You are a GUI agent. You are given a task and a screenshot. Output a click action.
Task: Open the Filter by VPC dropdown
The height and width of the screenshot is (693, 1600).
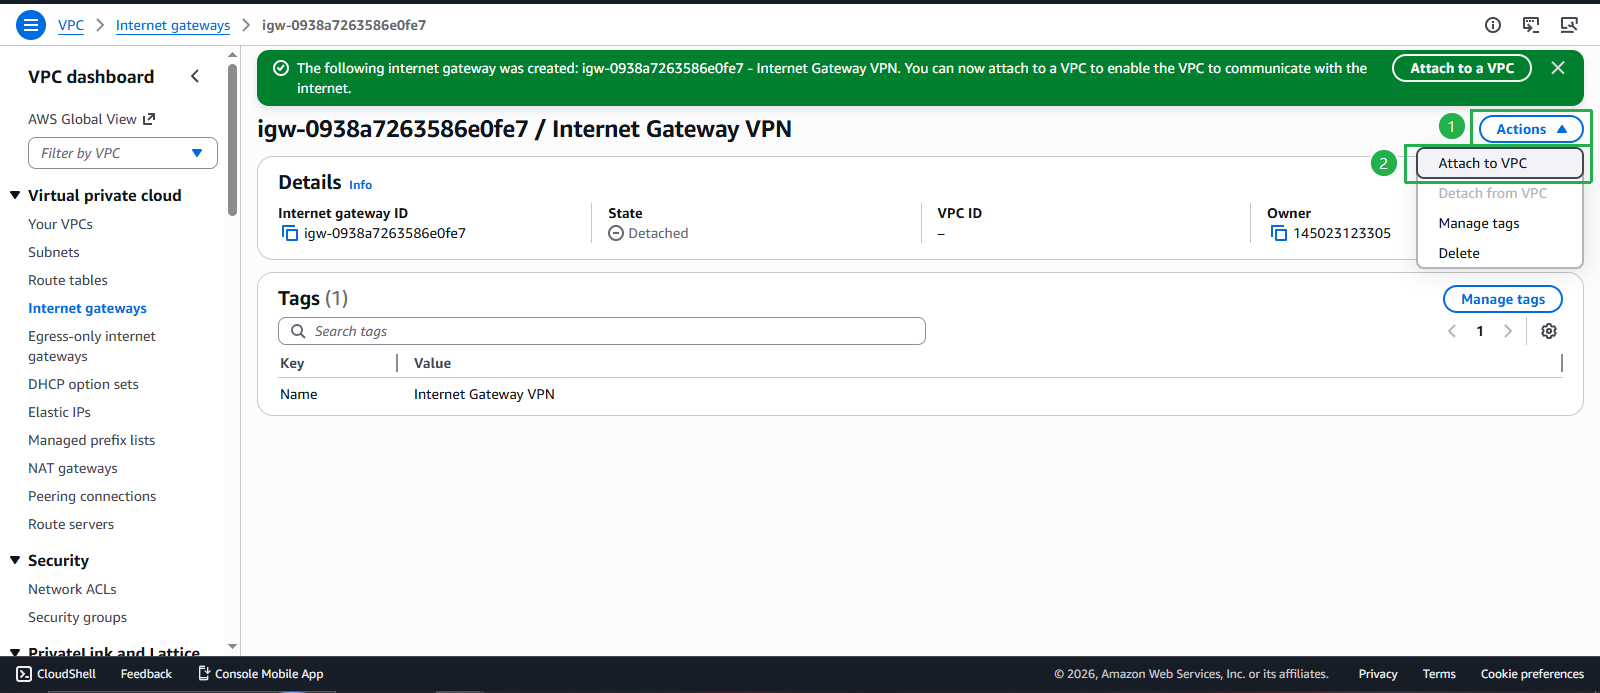123,153
